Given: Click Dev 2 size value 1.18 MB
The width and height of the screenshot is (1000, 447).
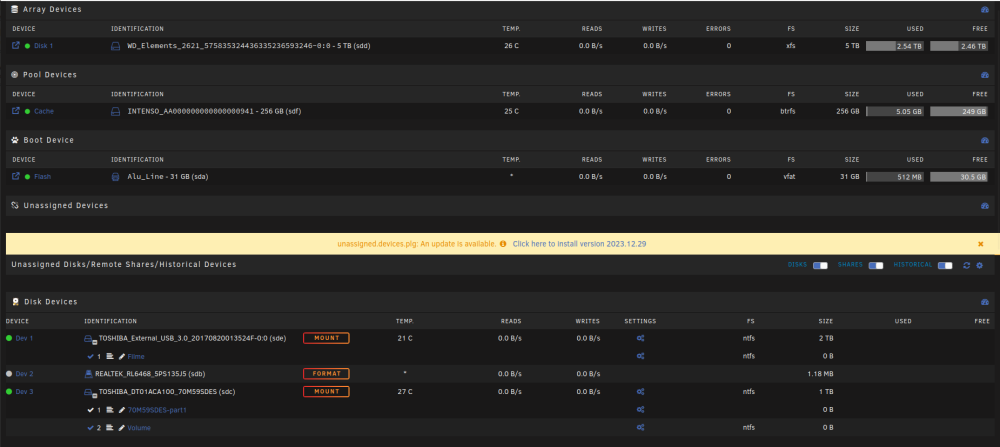Looking at the screenshot, I should (820, 374).
